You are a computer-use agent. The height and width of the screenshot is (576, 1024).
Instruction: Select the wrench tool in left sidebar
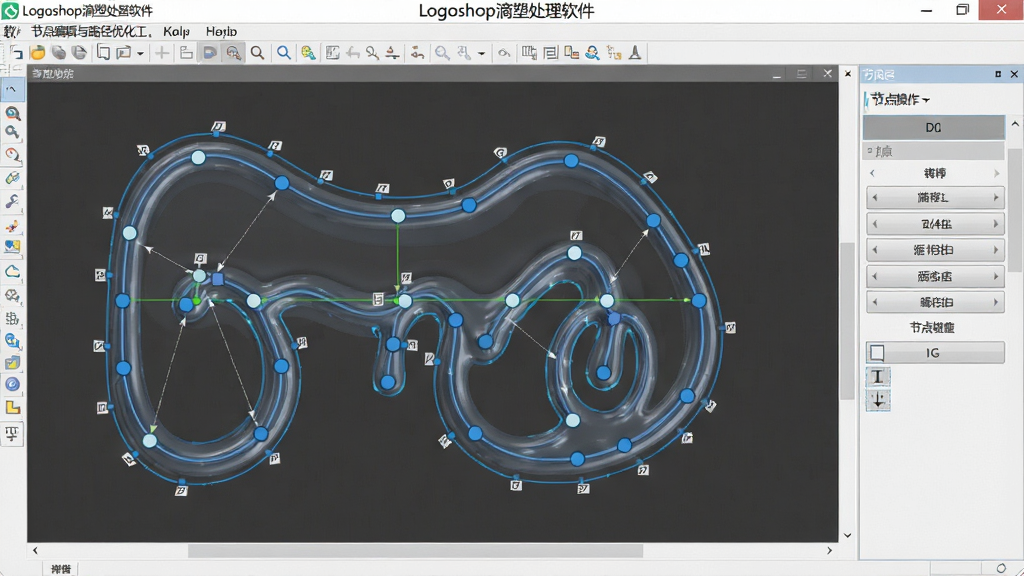(12, 201)
